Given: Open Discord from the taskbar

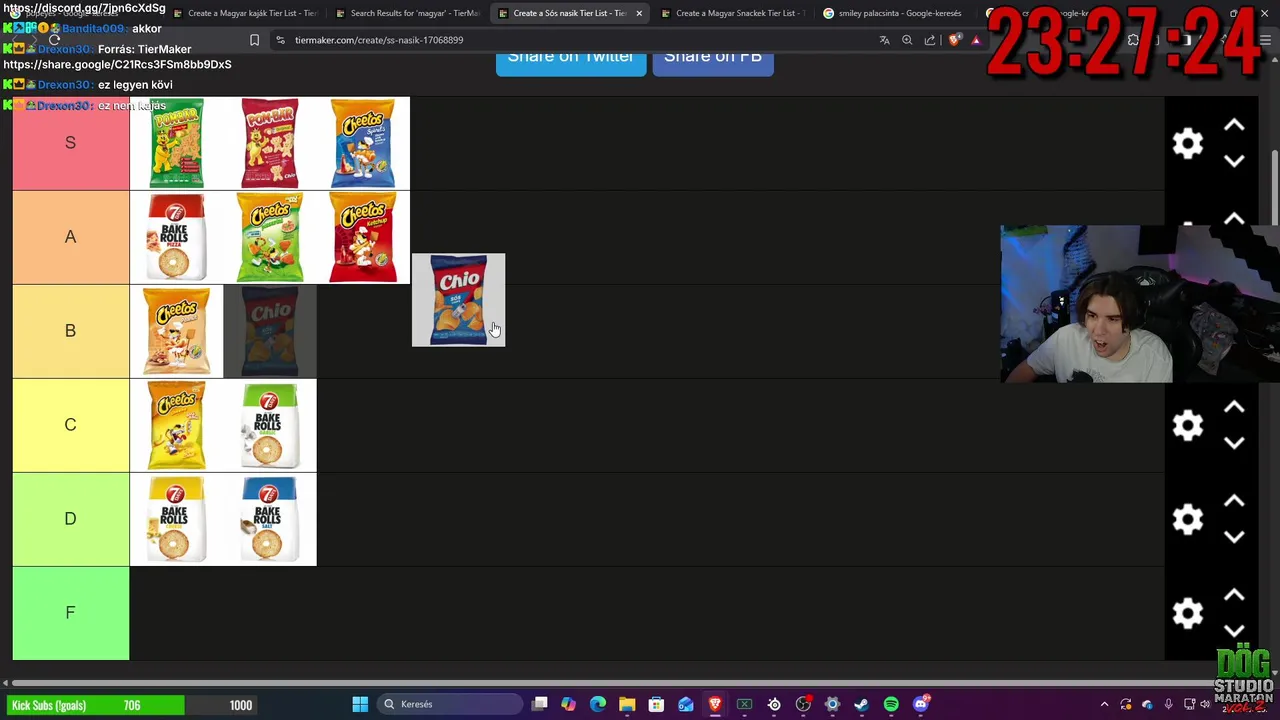Looking at the screenshot, I should (921, 704).
